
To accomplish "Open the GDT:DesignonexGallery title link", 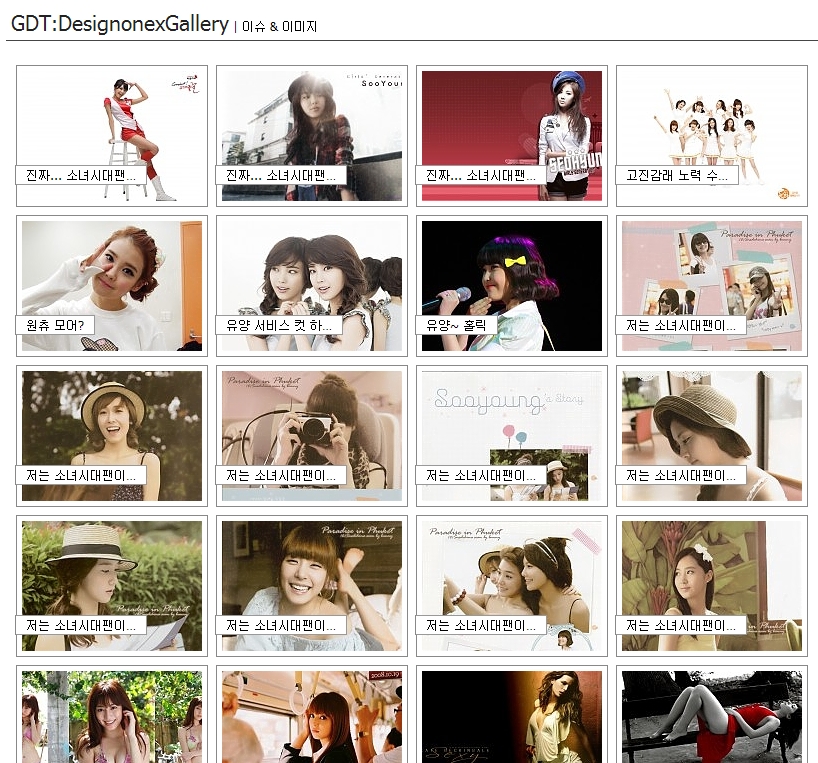I will (x=119, y=24).
